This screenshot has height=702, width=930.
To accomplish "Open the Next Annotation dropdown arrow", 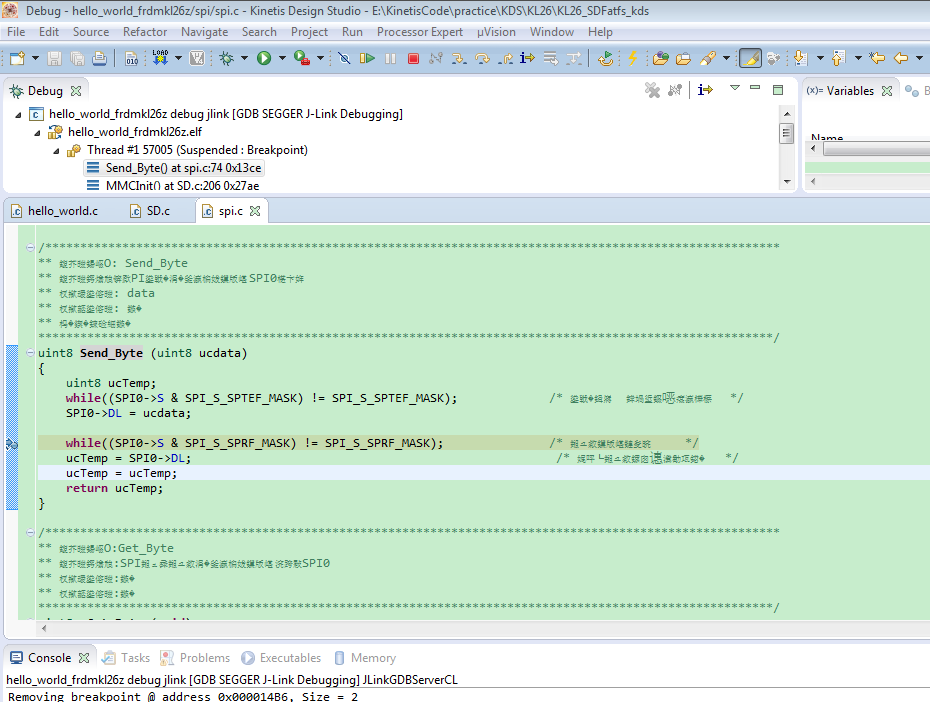I will coord(820,58).
